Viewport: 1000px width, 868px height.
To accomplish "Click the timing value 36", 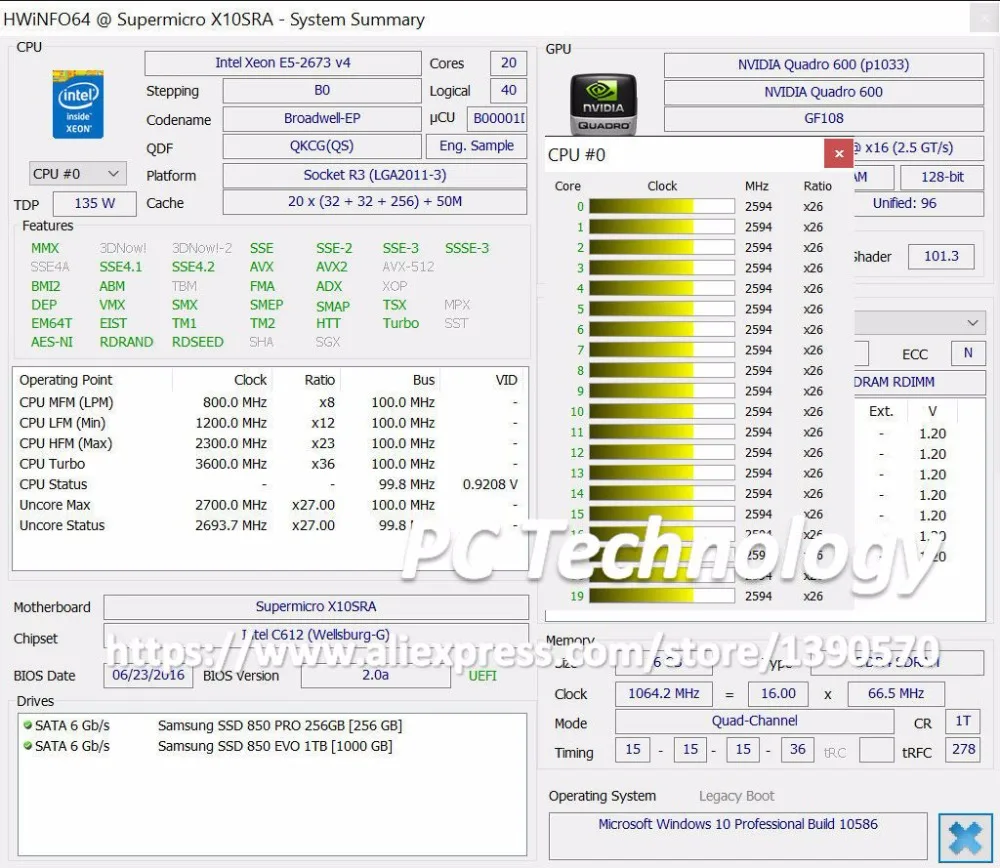I will coord(797,749).
